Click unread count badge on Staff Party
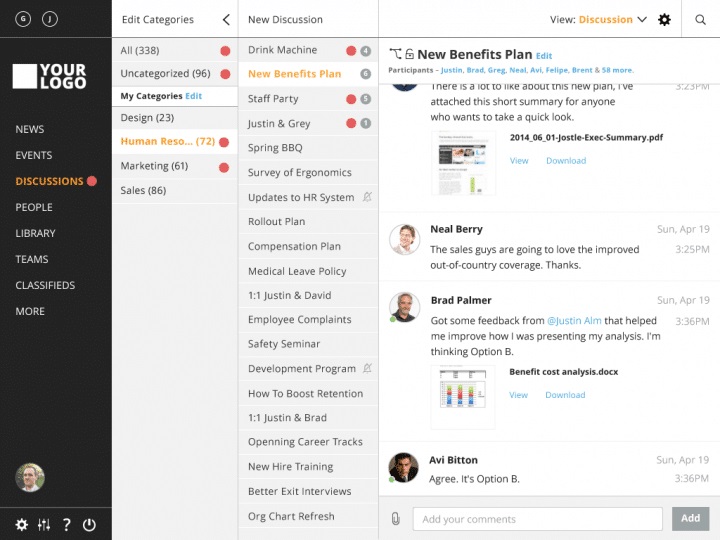Image resolution: width=720 pixels, height=540 pixels. (366, 99)
